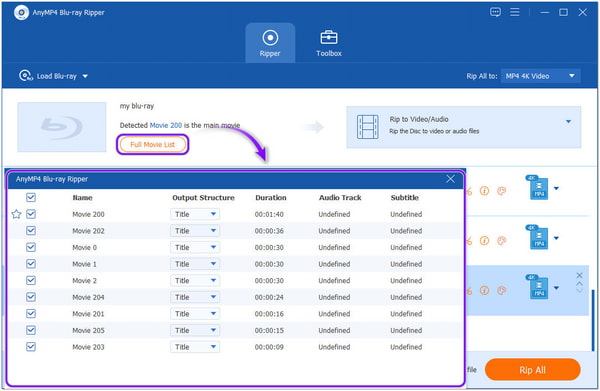This screenshot has width=600, height=391.
Task: Close the Full Movie List dialog
Action: pyautogui.click(x=450, y=179)
